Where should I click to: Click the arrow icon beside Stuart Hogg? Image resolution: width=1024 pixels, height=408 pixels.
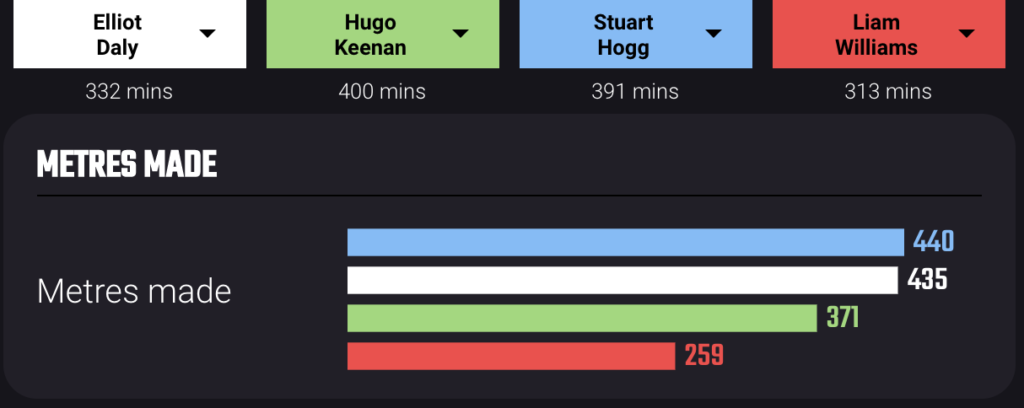[x=714, y=34]
